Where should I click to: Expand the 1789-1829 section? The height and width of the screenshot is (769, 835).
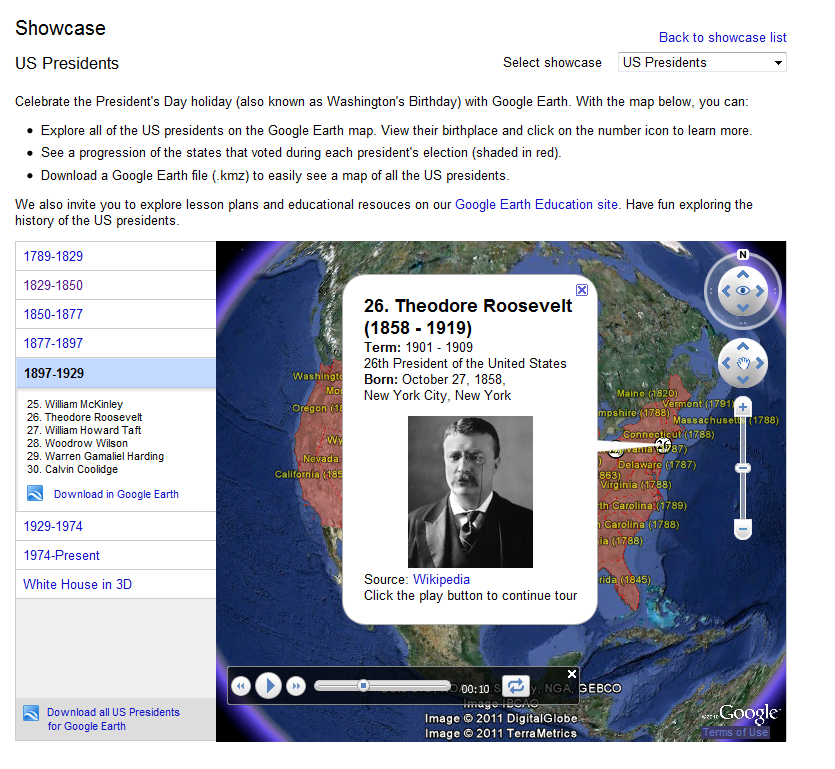pos(116,256)
